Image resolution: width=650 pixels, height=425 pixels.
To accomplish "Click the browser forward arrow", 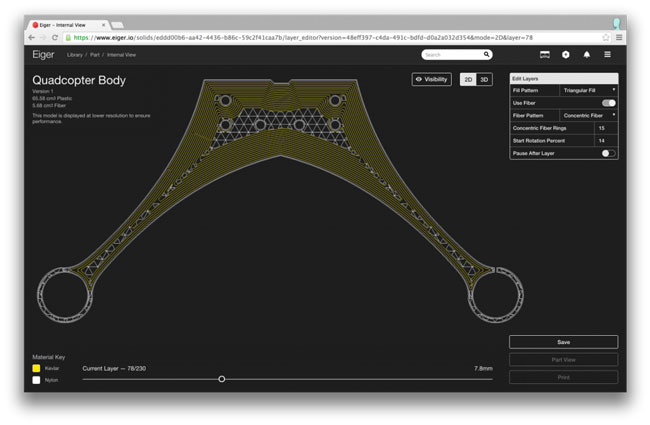I will 43,37.
